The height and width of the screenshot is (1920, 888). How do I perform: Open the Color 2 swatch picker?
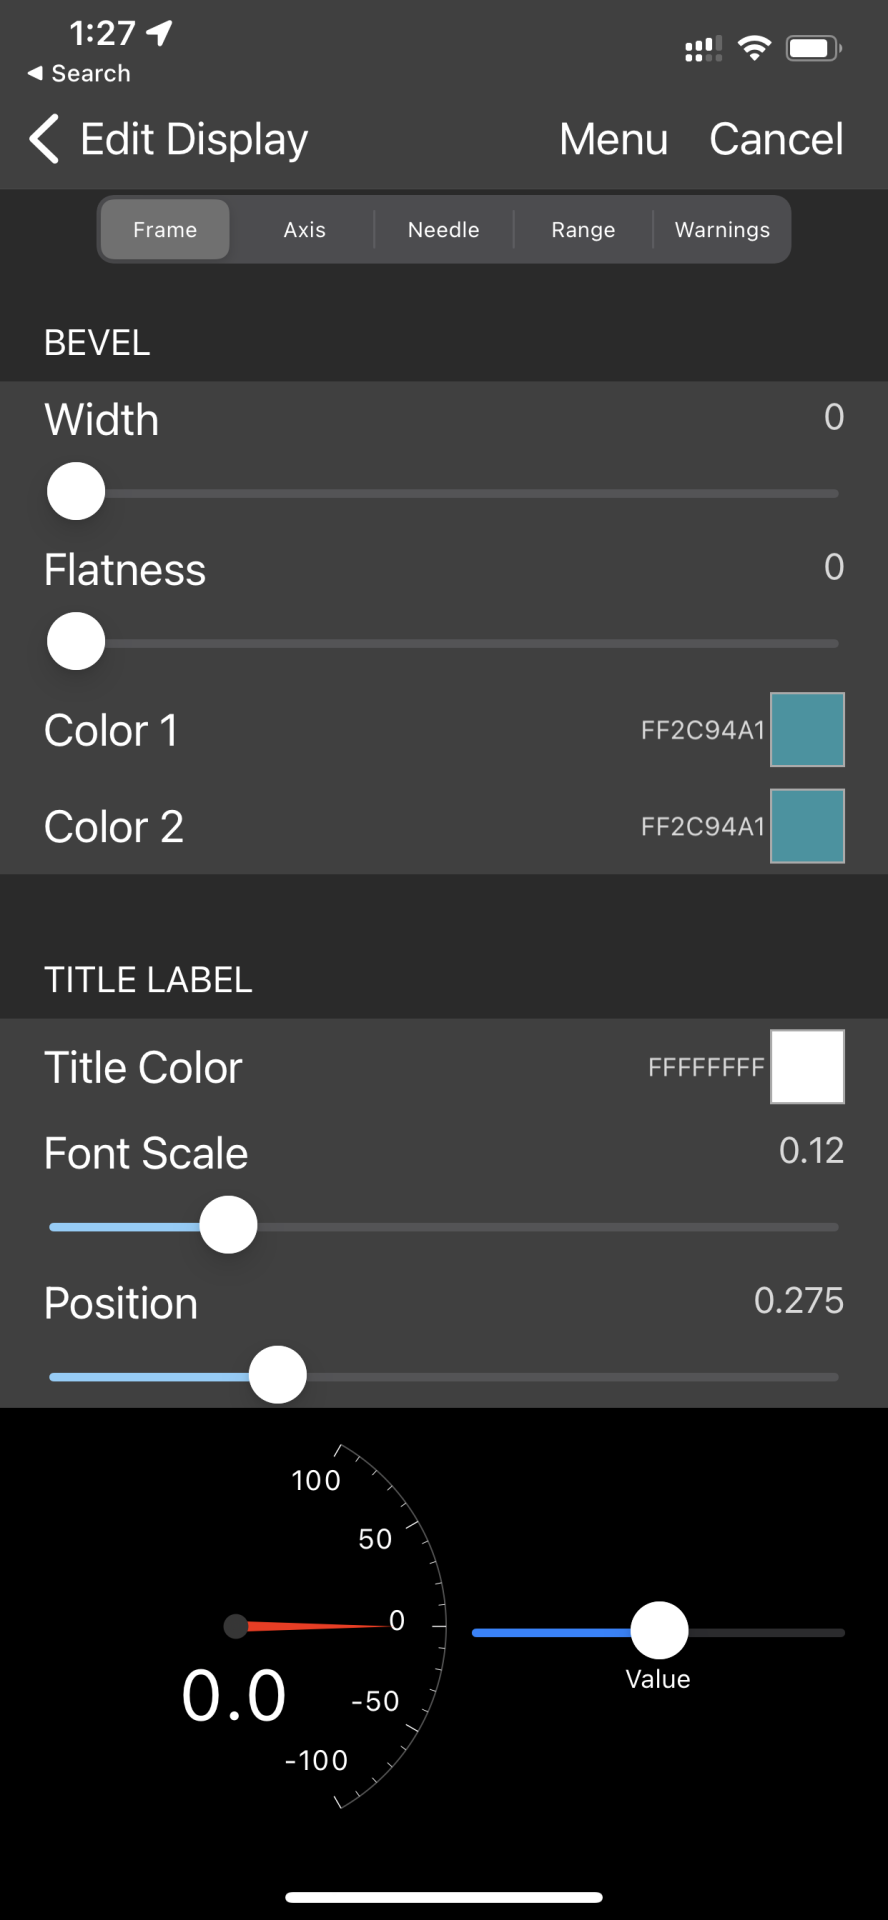pos(807,826)
